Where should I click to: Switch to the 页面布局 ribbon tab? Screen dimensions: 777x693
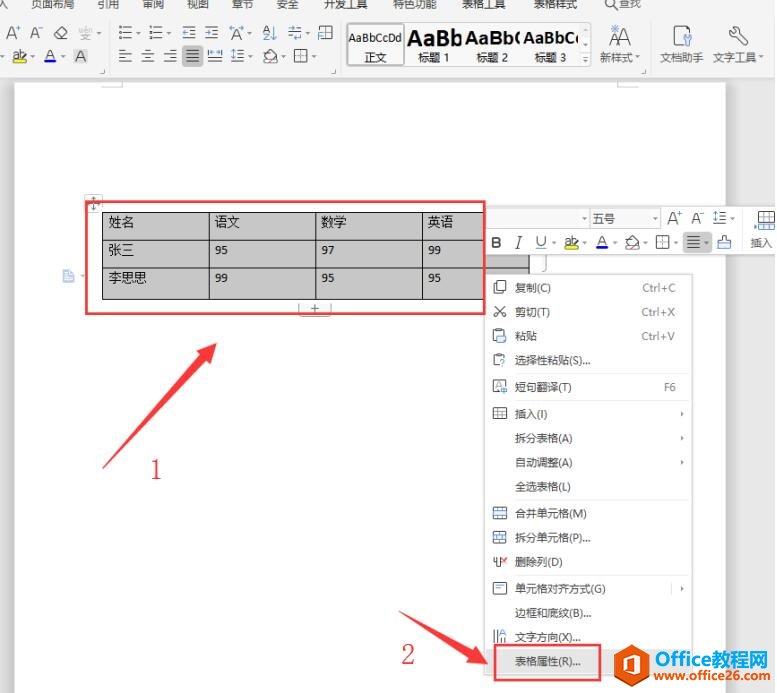click(53, 4)
